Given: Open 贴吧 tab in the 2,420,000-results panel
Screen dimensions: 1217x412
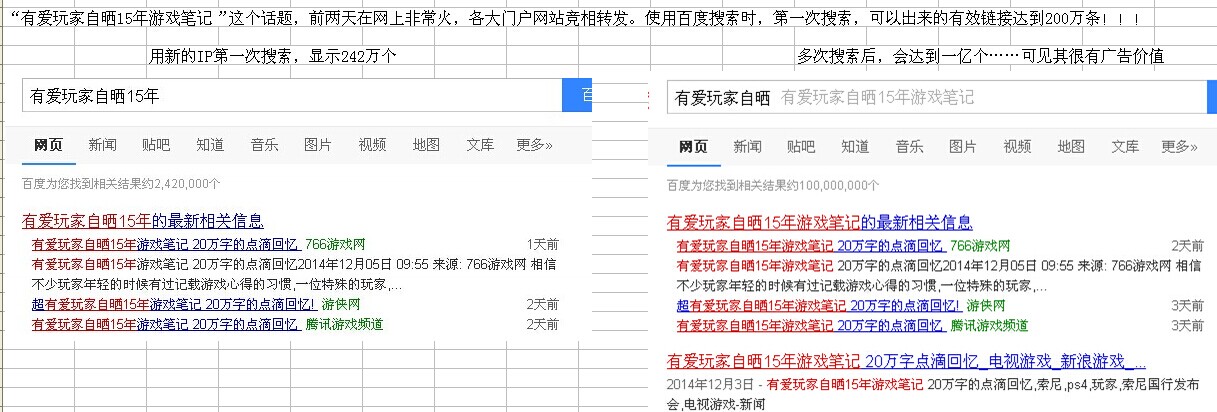Looking at the screenshot, I should pos(156,145).
